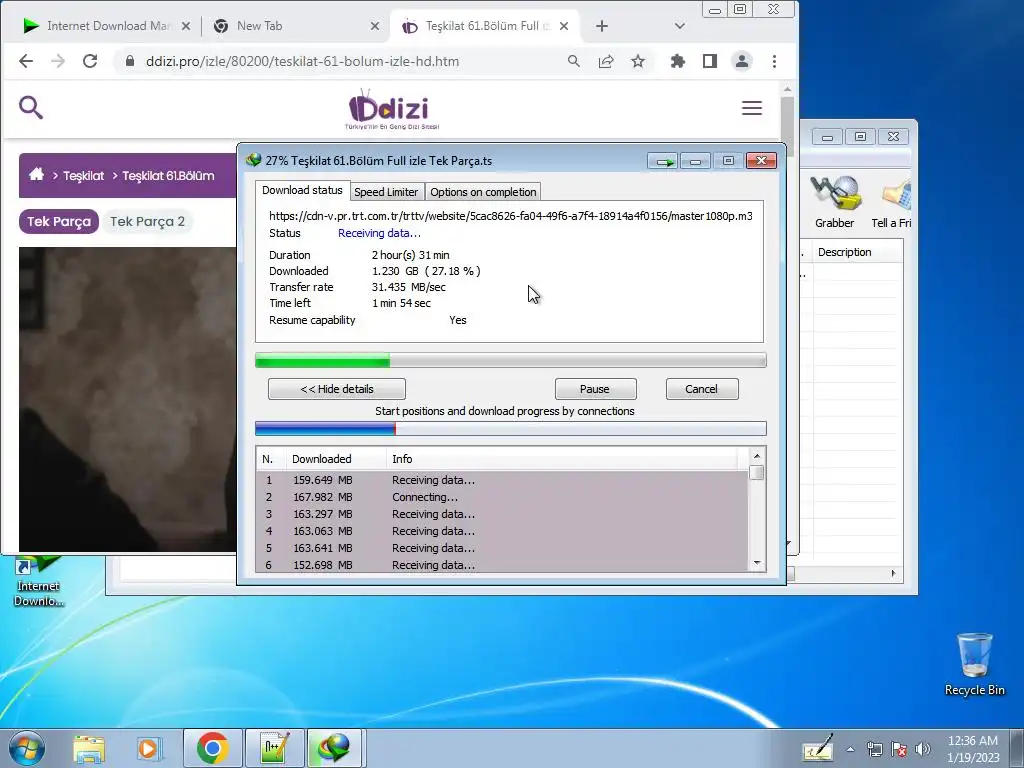Click Grabber icon in IDM main window
1024x768 pixels.
834,202
